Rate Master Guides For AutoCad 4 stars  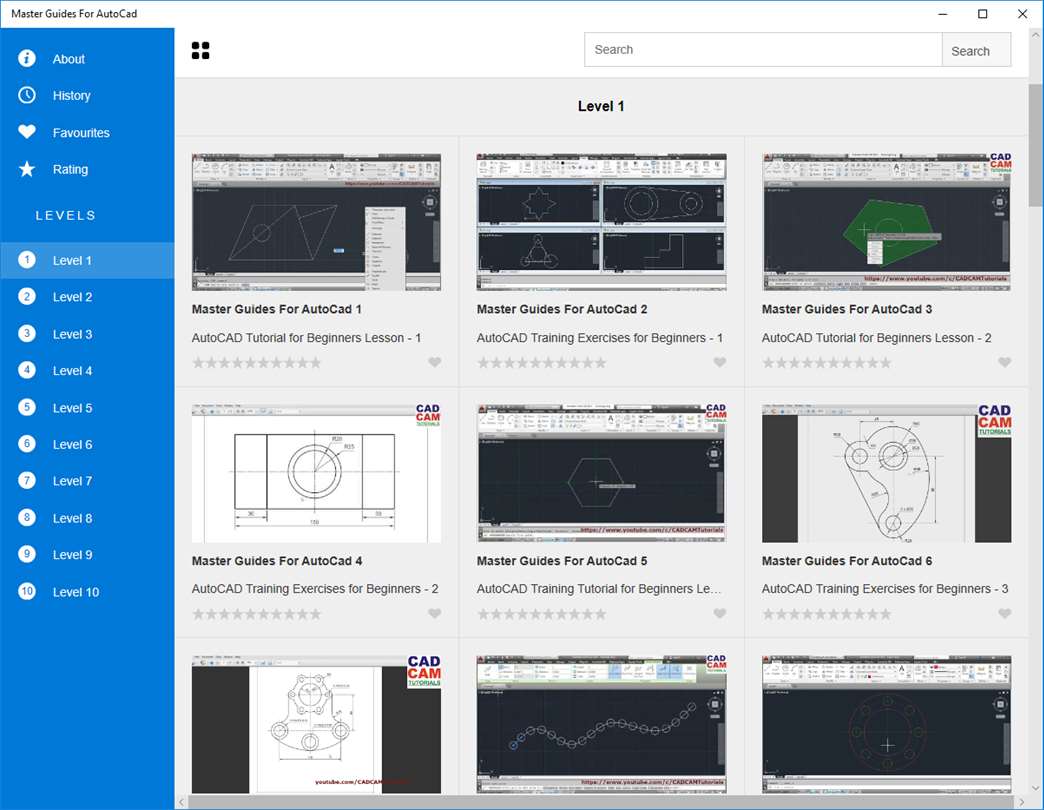(x=256, y=614)
